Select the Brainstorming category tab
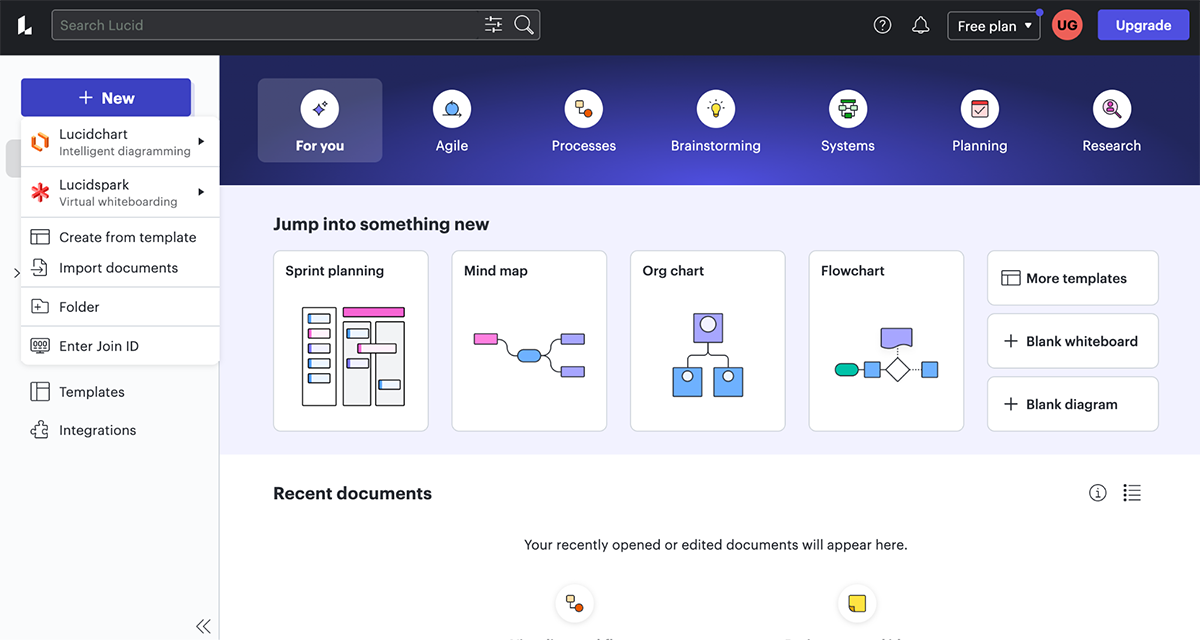The height and width of the screenshot is (640, 1200). tap(715, 121)
